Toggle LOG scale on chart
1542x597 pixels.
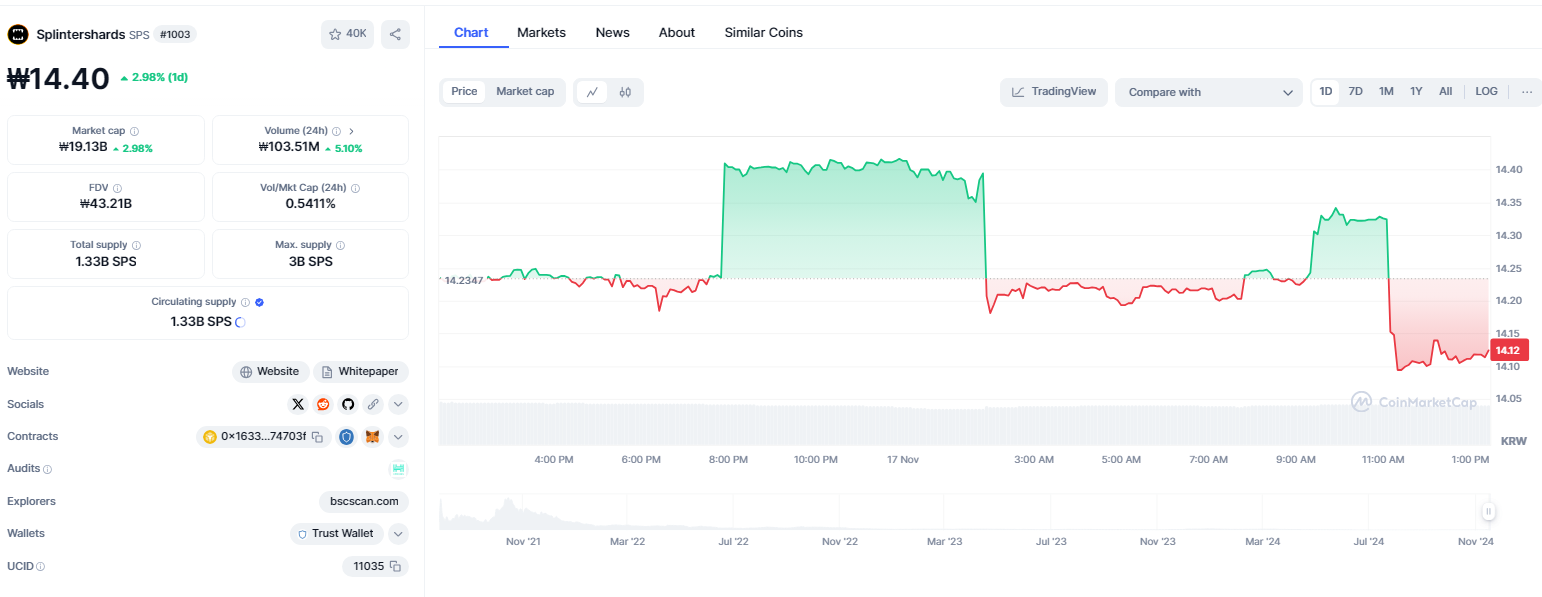click(1487, 92)
